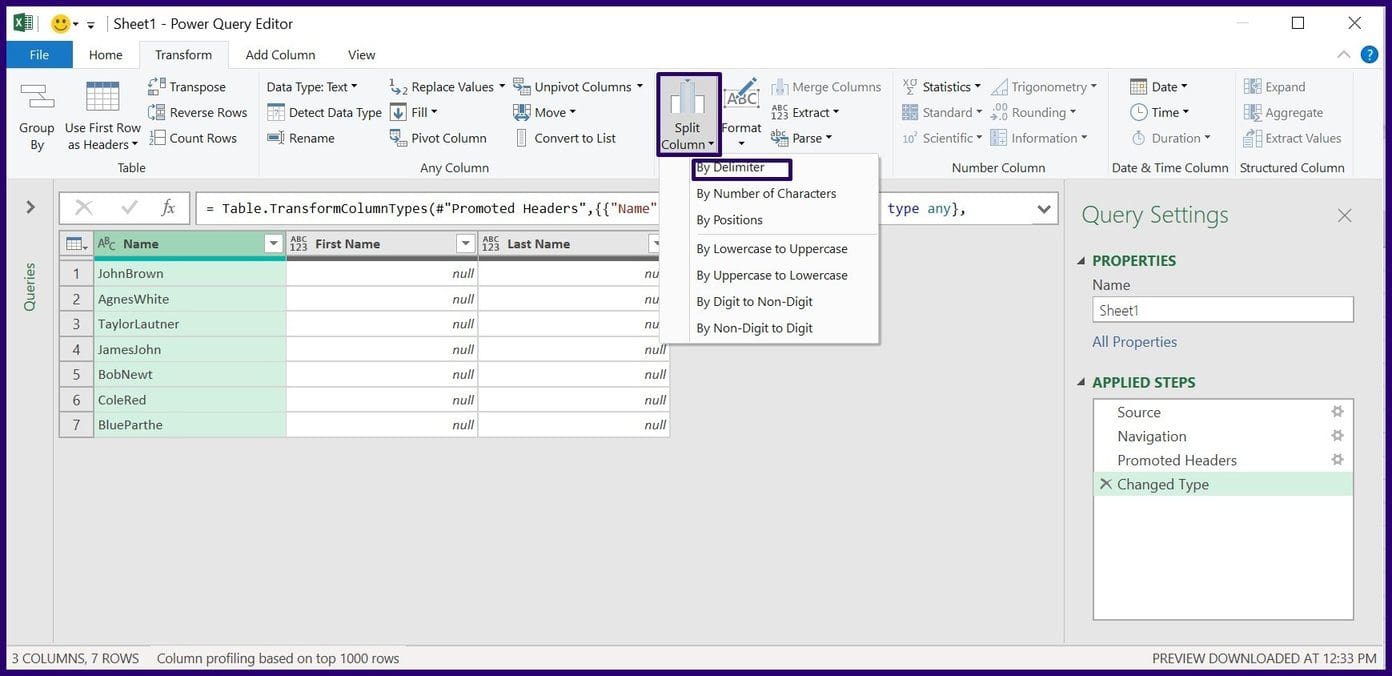1392x676 pixels.
Task: Open the First Name column filter dropdown
Action: click(x=465, y=244)
